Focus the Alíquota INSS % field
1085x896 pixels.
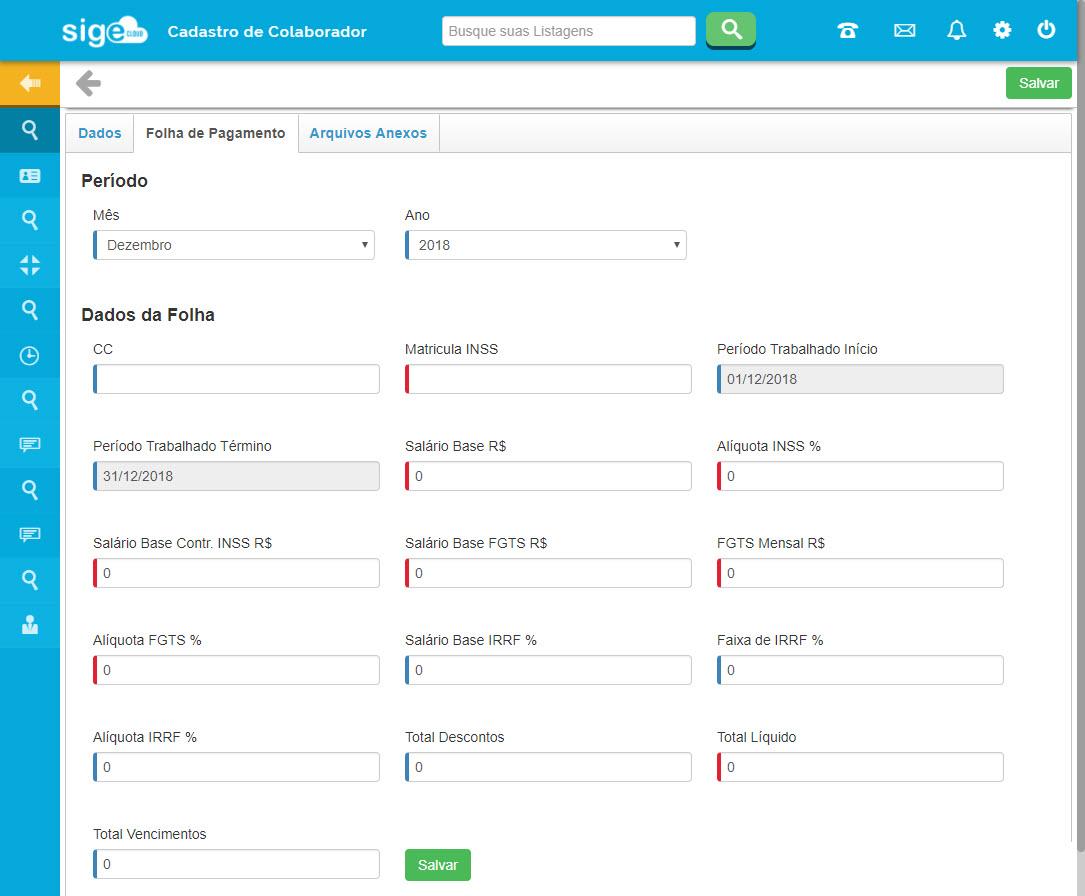tap(860, 476)
